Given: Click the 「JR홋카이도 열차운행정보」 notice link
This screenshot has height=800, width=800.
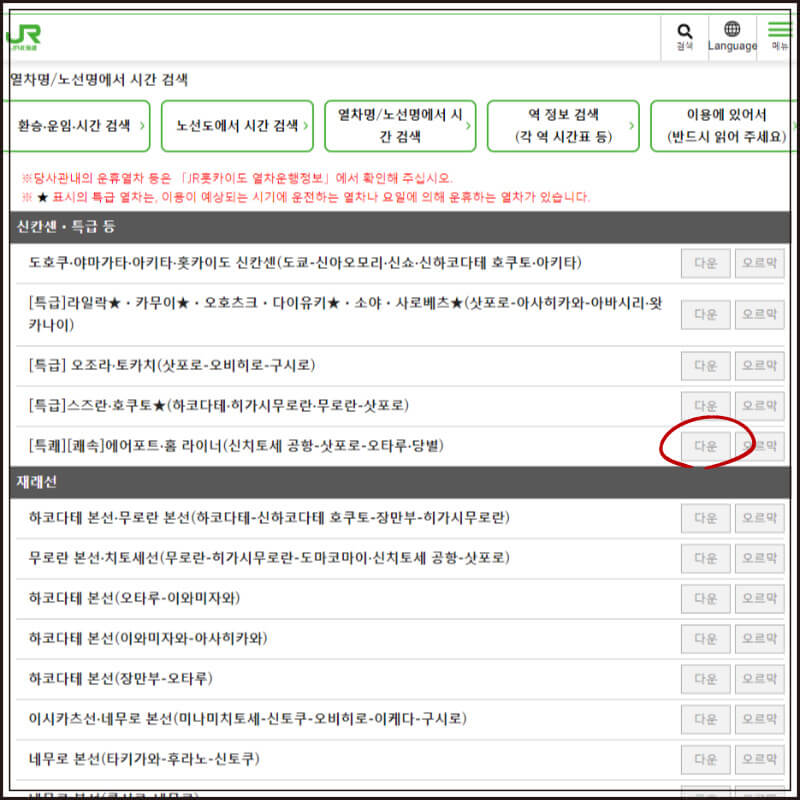Looking at the screenshot, I should coord(255,178).
